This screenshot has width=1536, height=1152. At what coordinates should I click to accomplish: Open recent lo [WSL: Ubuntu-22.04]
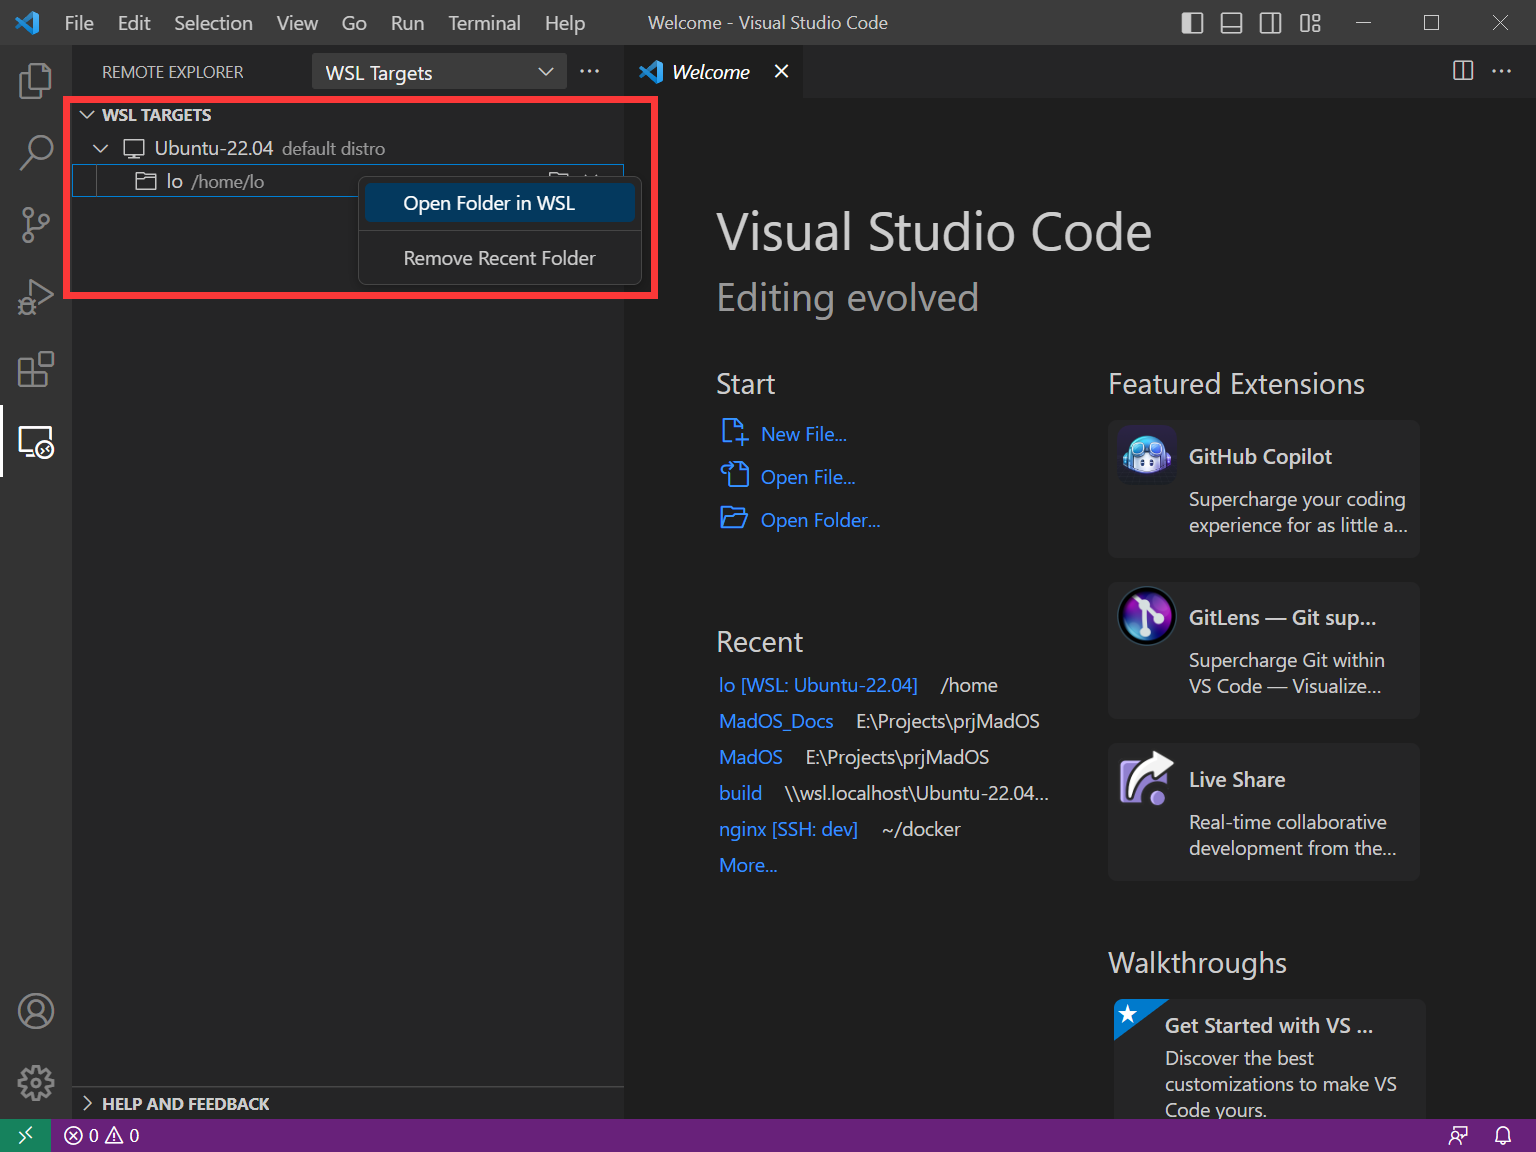[818, 685]
